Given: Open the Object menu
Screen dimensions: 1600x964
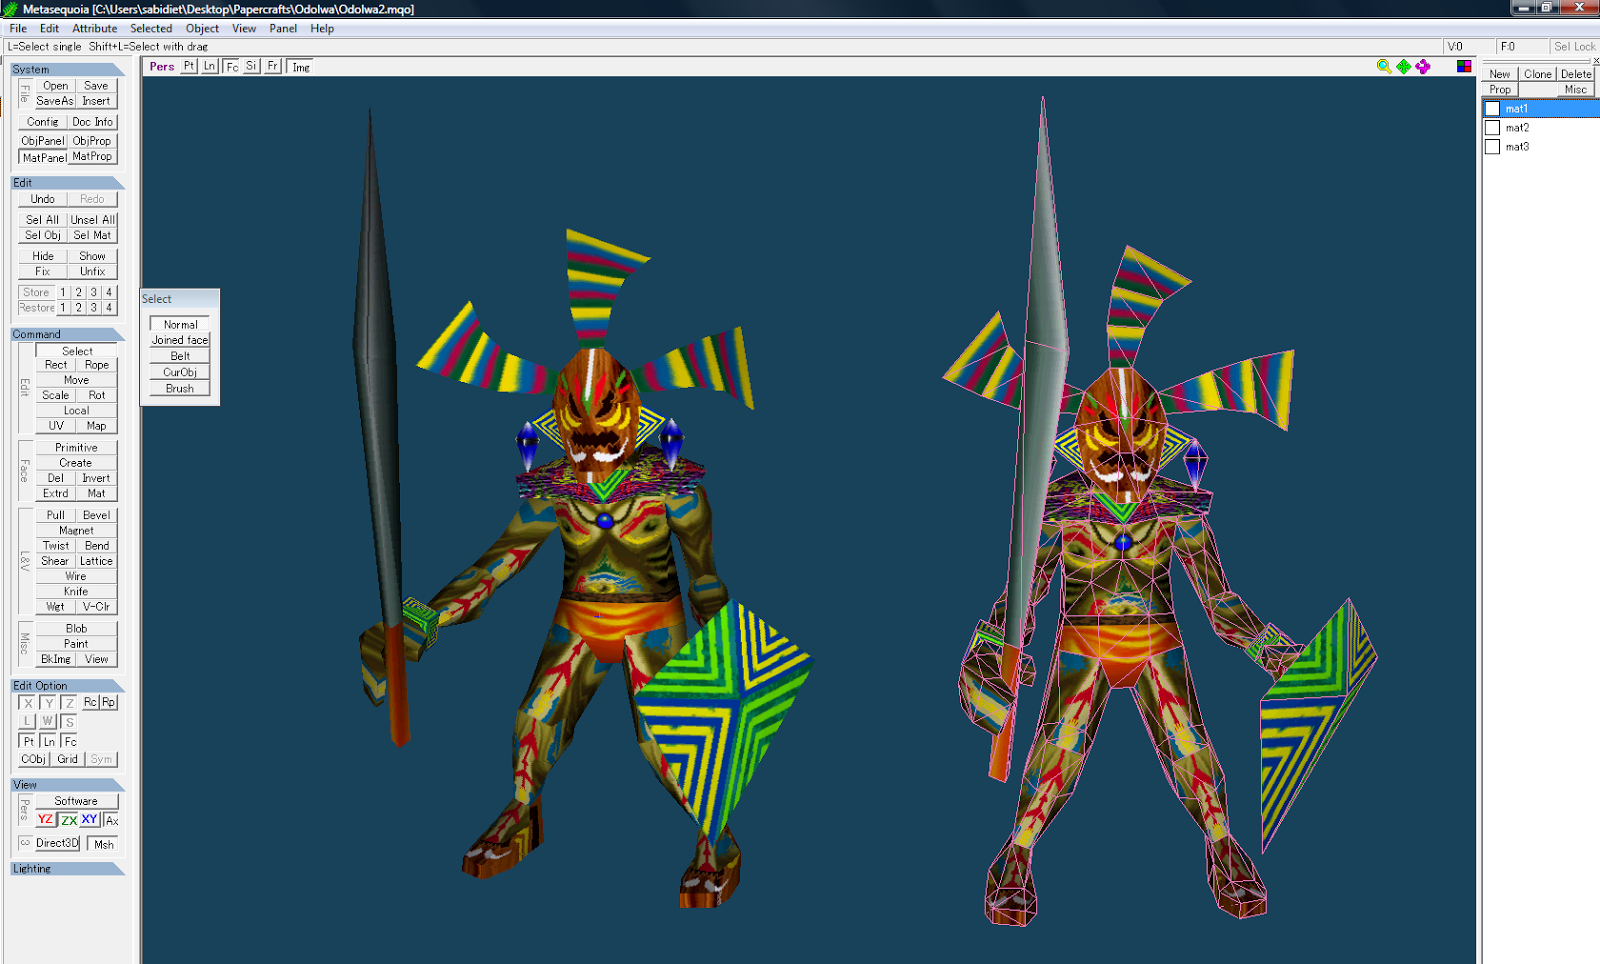Looking at the screenshot, I should 202,28.
